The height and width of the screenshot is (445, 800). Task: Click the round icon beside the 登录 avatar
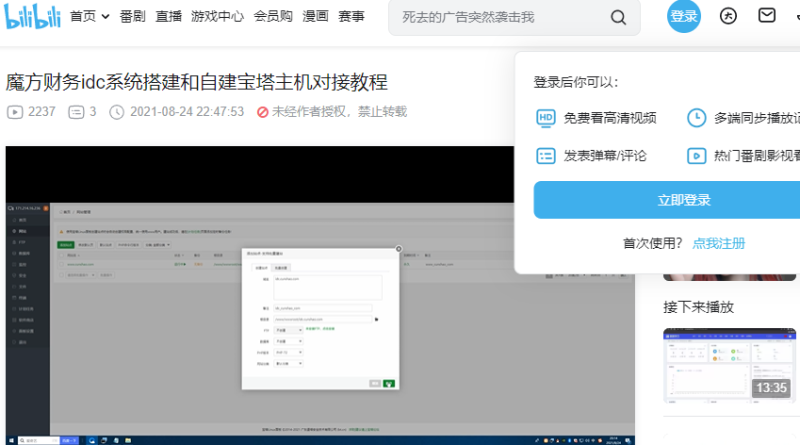[x=728, y=16]
